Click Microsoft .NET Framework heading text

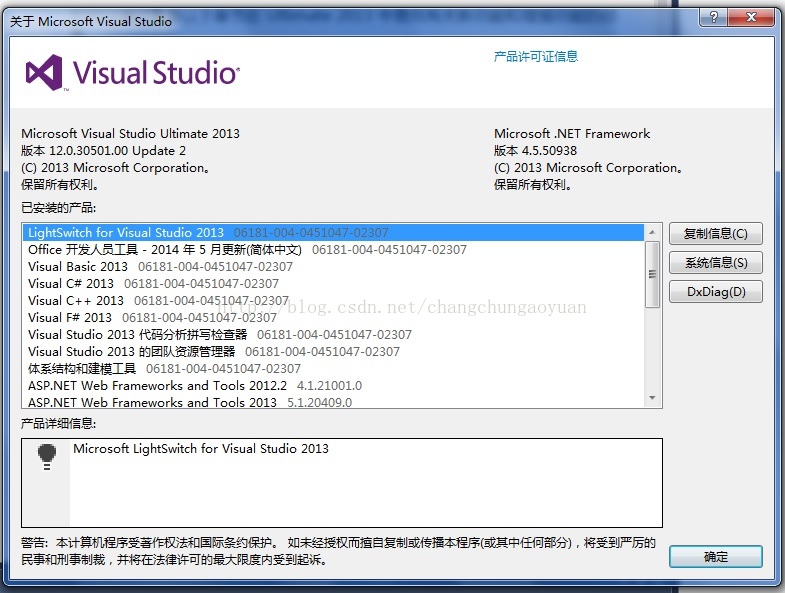click(572, 134)
